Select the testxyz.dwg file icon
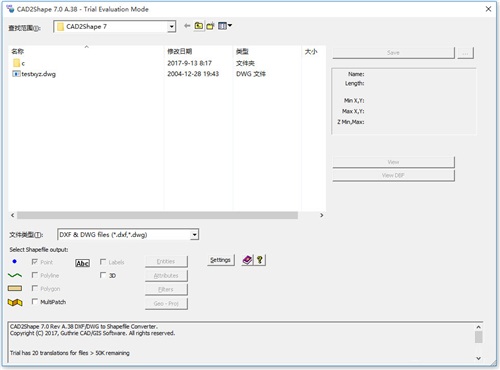Image resolution: width=500 pixels, height=370 pixels. pos(16,74)
